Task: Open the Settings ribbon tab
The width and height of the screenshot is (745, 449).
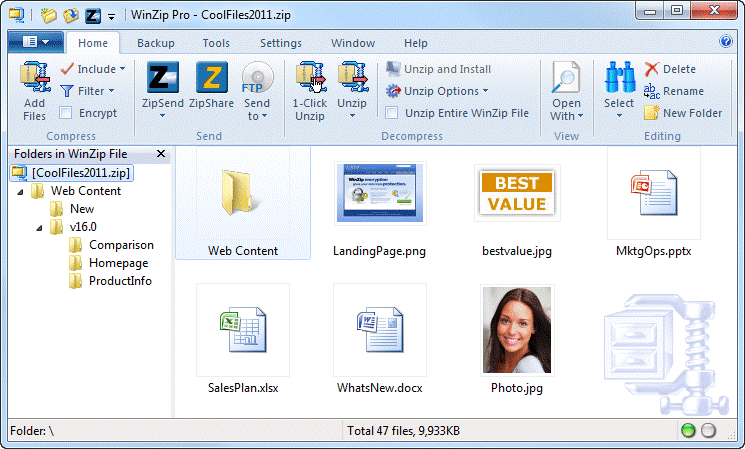Action: [281, 43]
